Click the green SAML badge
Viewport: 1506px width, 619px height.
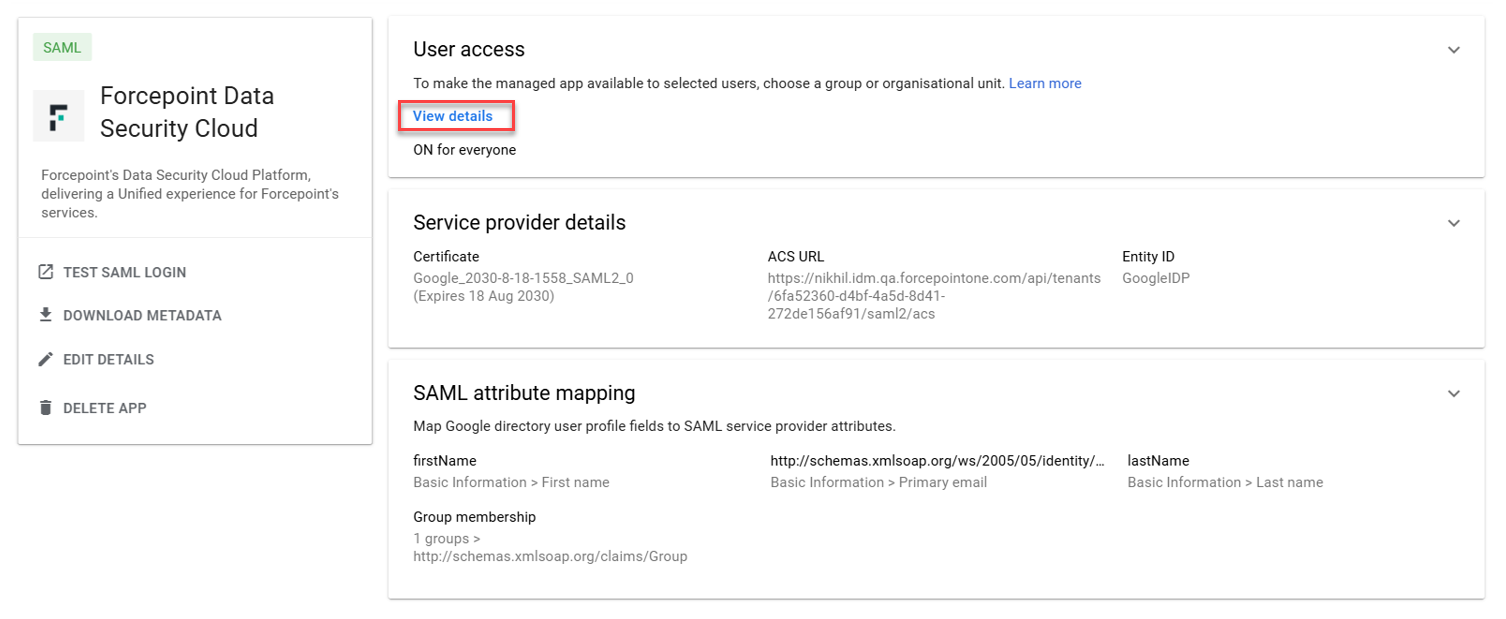pos(62,48)
